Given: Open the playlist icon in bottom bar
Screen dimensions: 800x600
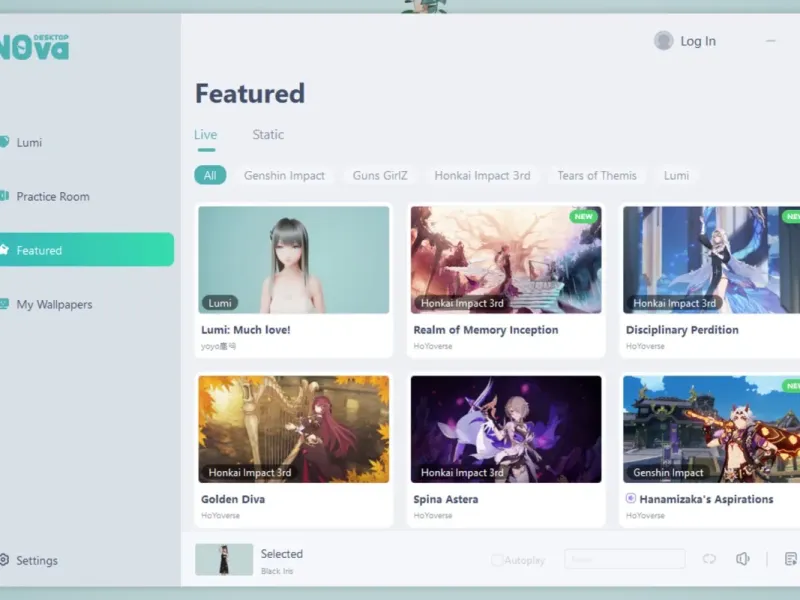Looking at the screenshot, I should [790, 559].
